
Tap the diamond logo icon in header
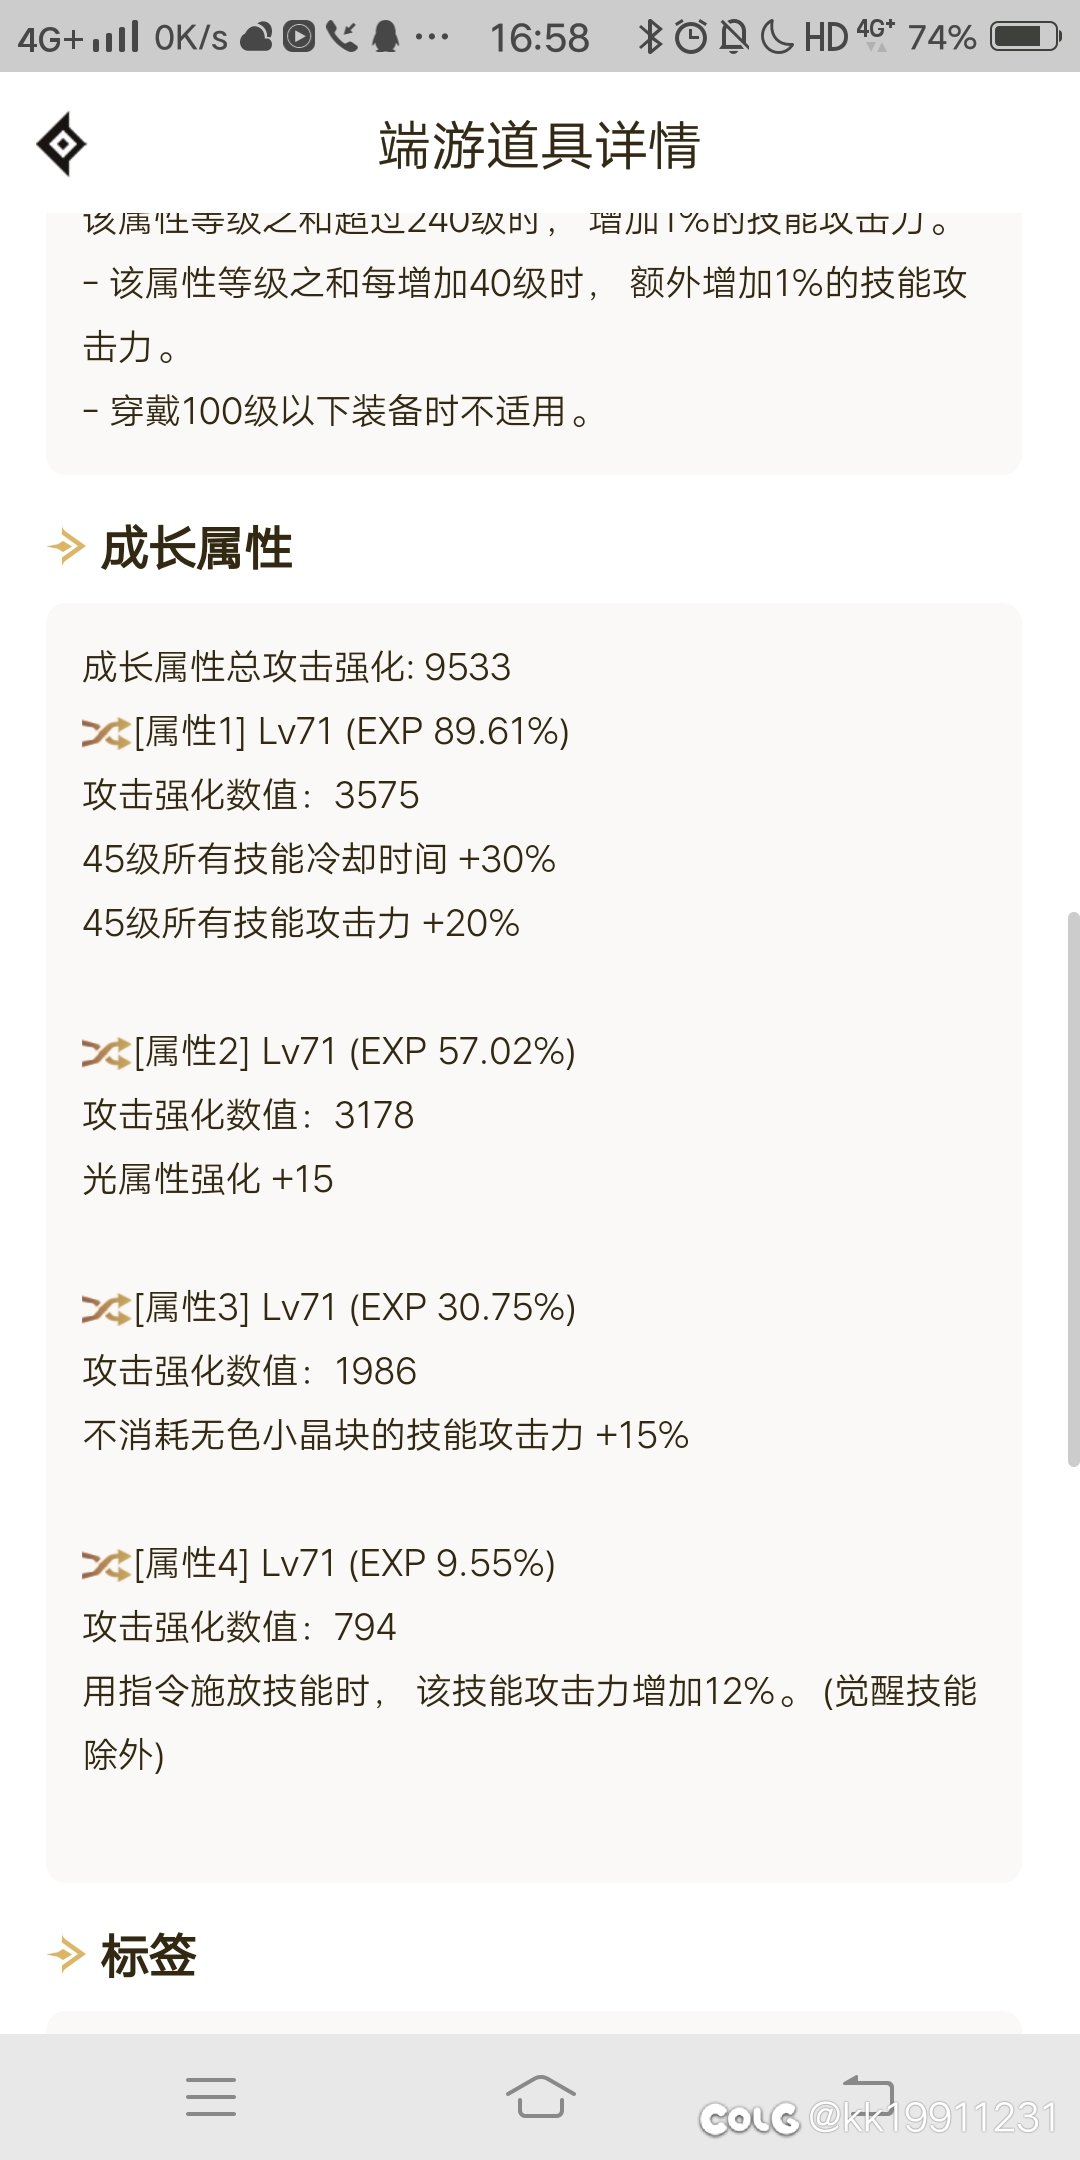pyautogui.click(x=61, y=144)
